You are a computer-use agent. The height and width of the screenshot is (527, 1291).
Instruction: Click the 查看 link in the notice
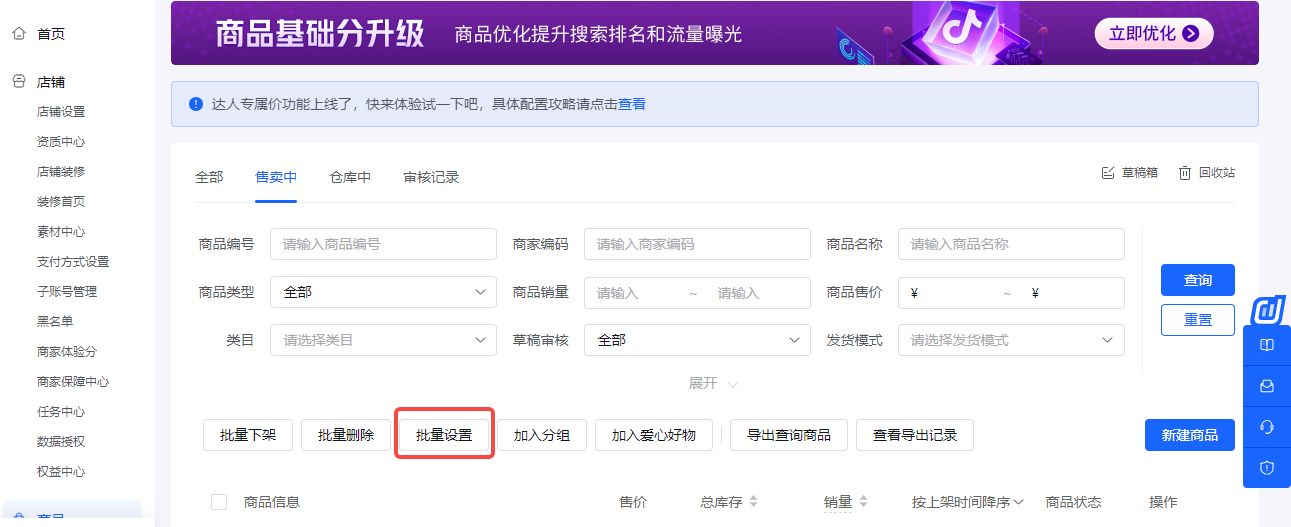pyautogui.click(x=632, y=104)
